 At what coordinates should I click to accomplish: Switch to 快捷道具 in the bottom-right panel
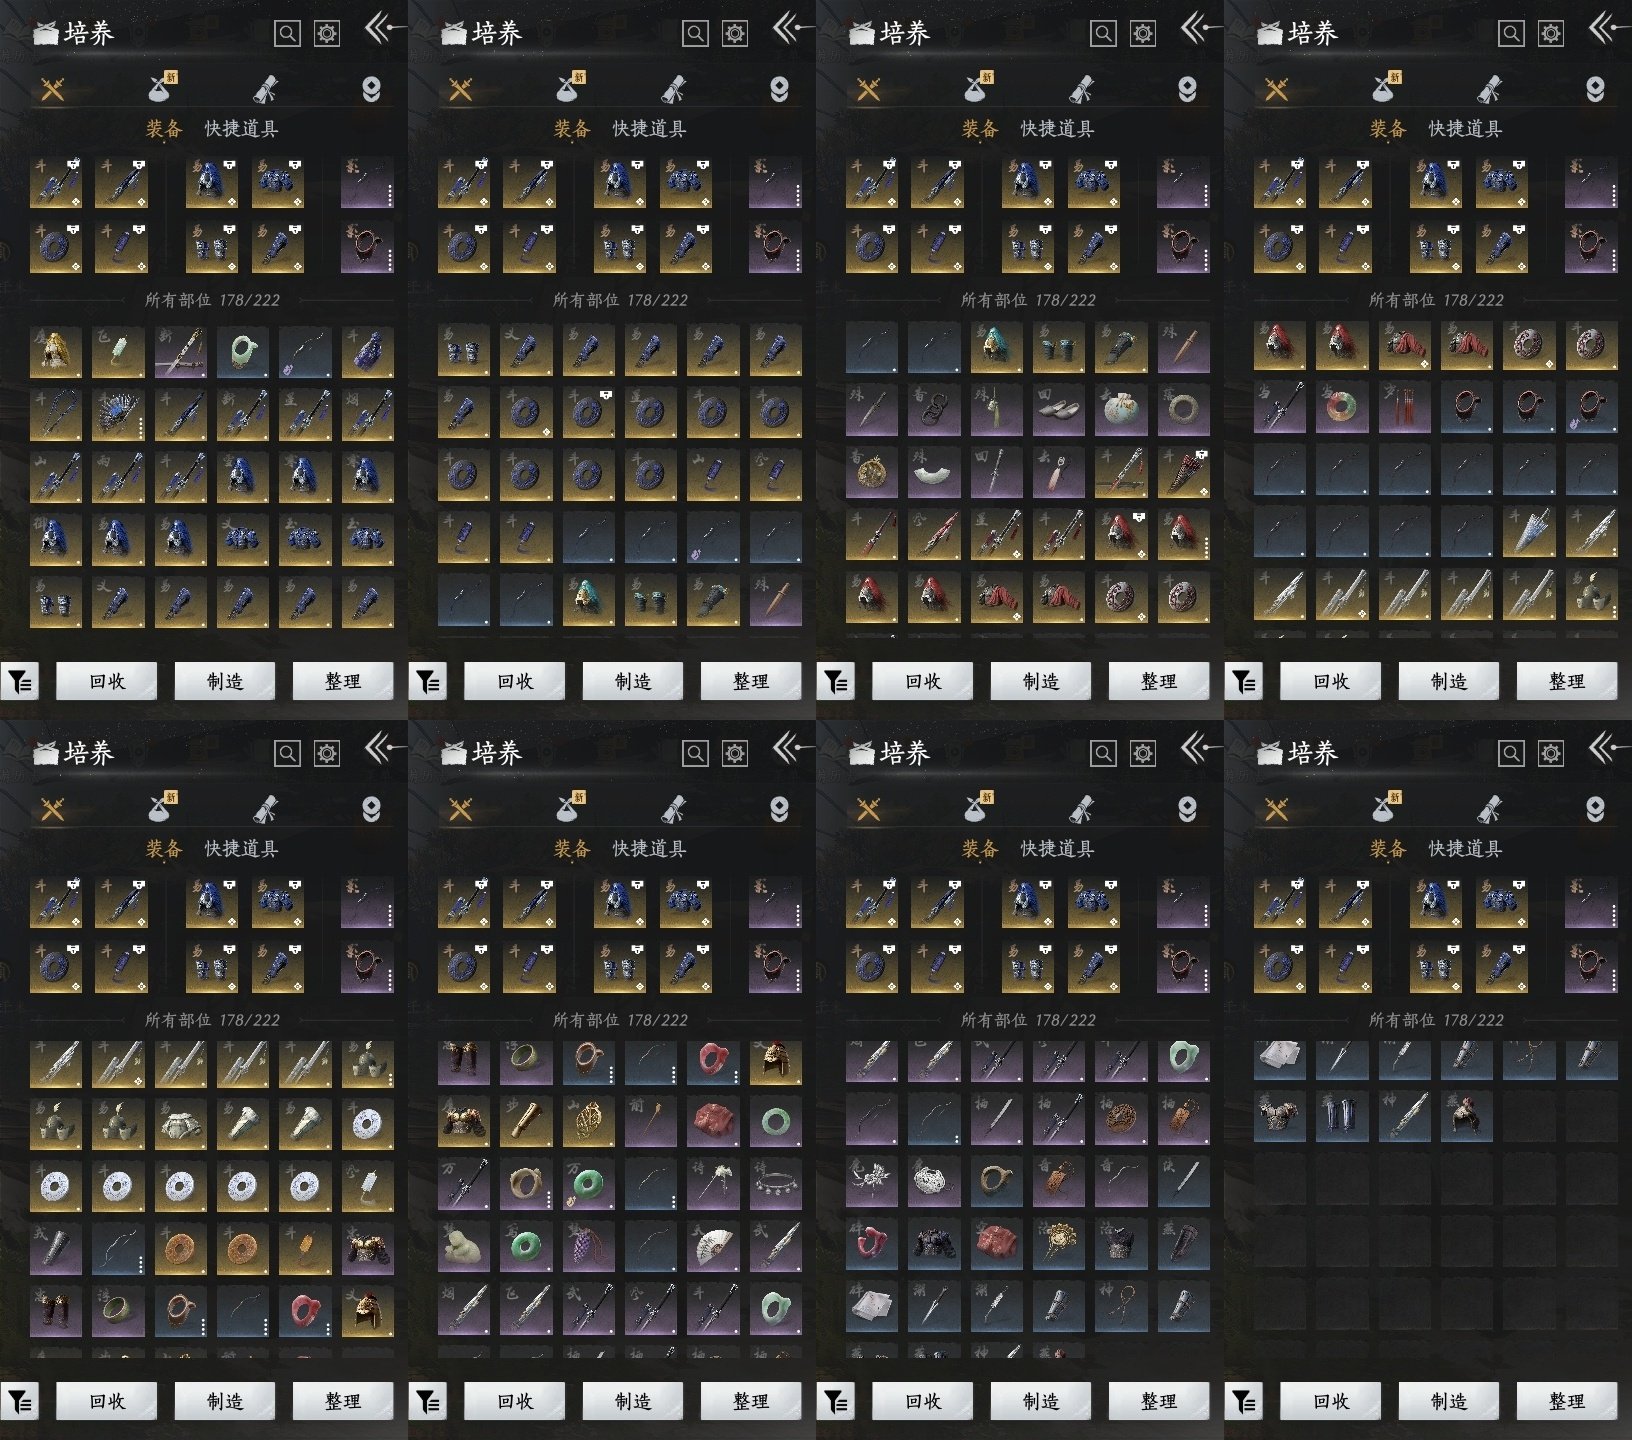pos(1465,848)
